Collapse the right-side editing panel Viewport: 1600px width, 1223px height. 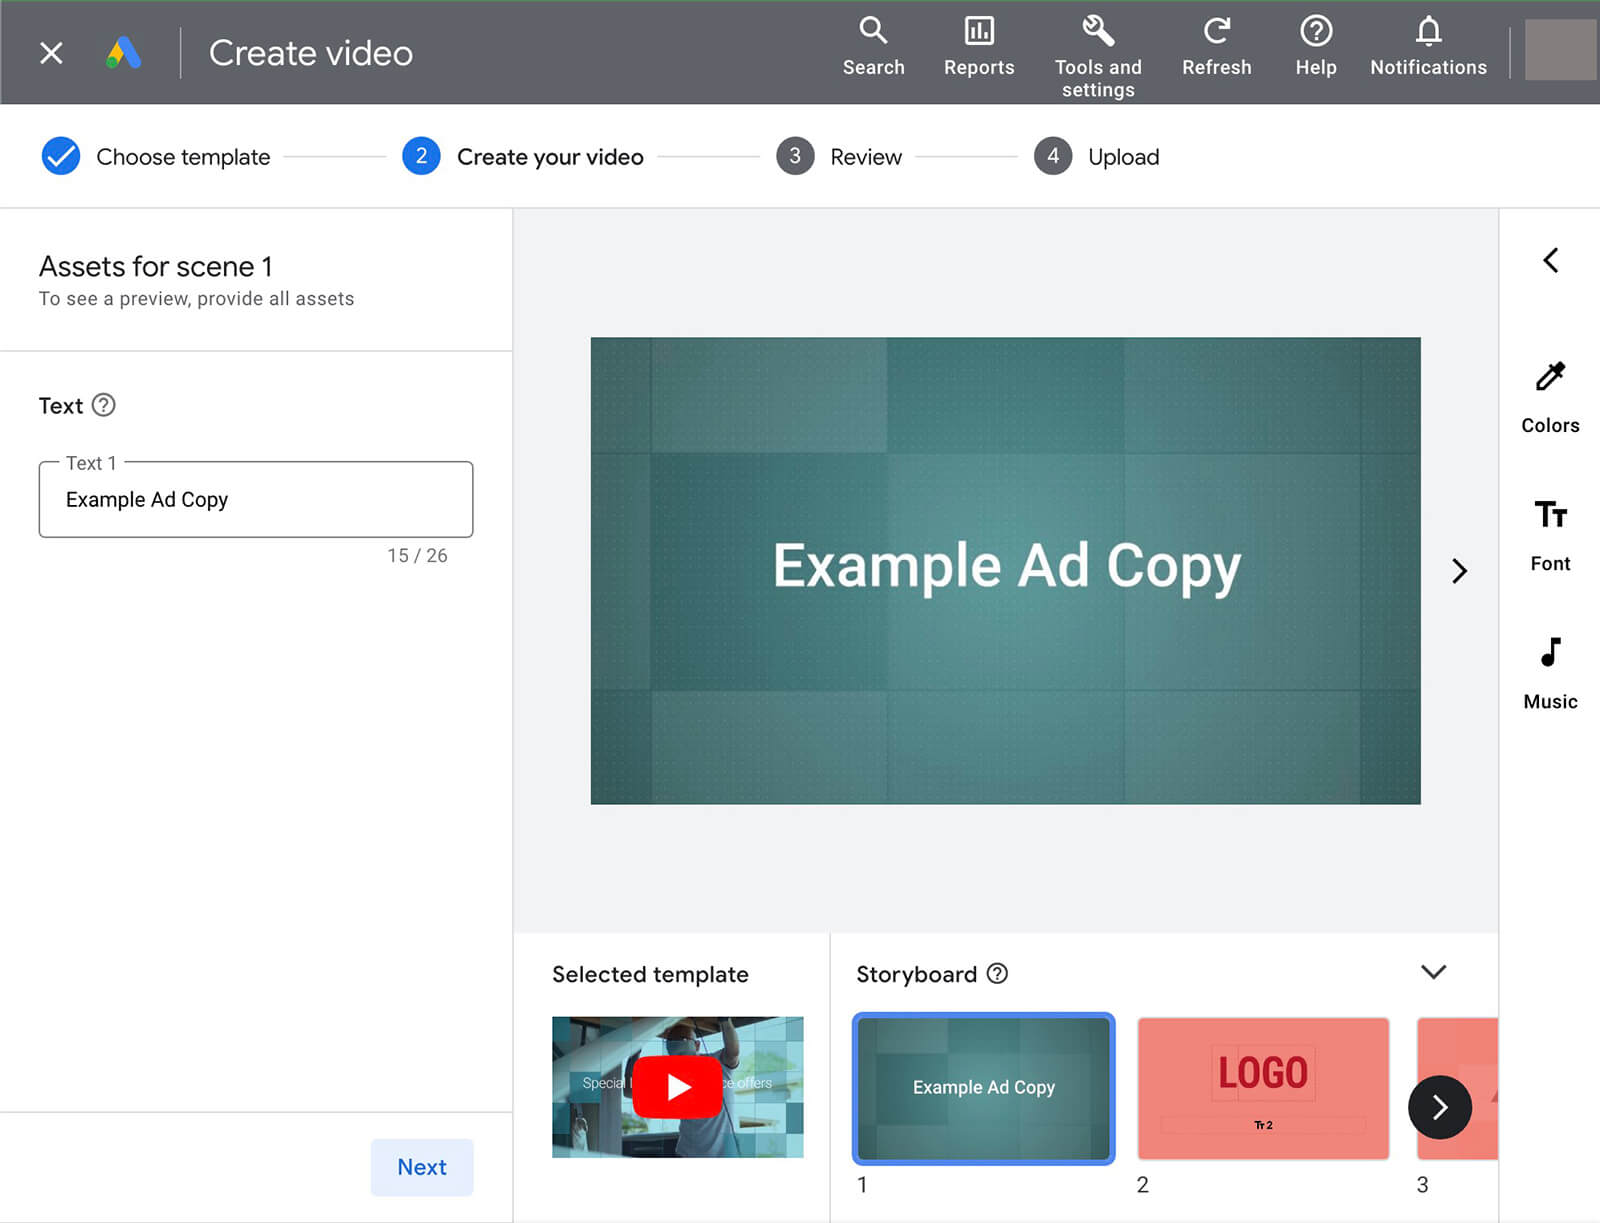(1550, 260)
